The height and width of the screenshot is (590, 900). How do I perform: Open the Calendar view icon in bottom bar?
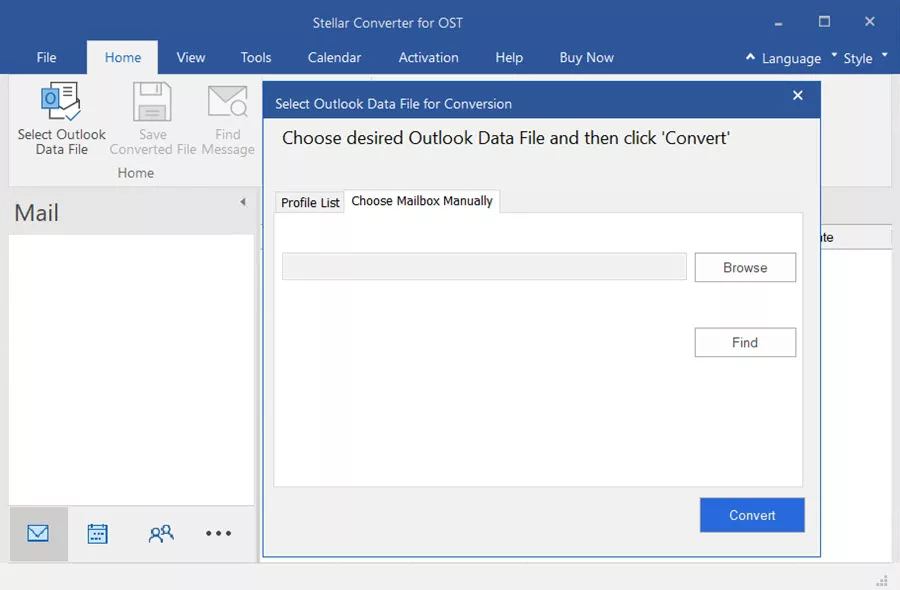[98, 534]
